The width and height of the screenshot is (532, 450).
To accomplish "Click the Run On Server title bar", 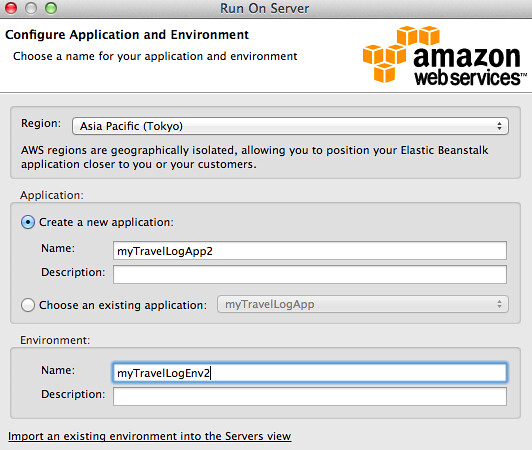I will pyautogui.click(x=265, y=8).
